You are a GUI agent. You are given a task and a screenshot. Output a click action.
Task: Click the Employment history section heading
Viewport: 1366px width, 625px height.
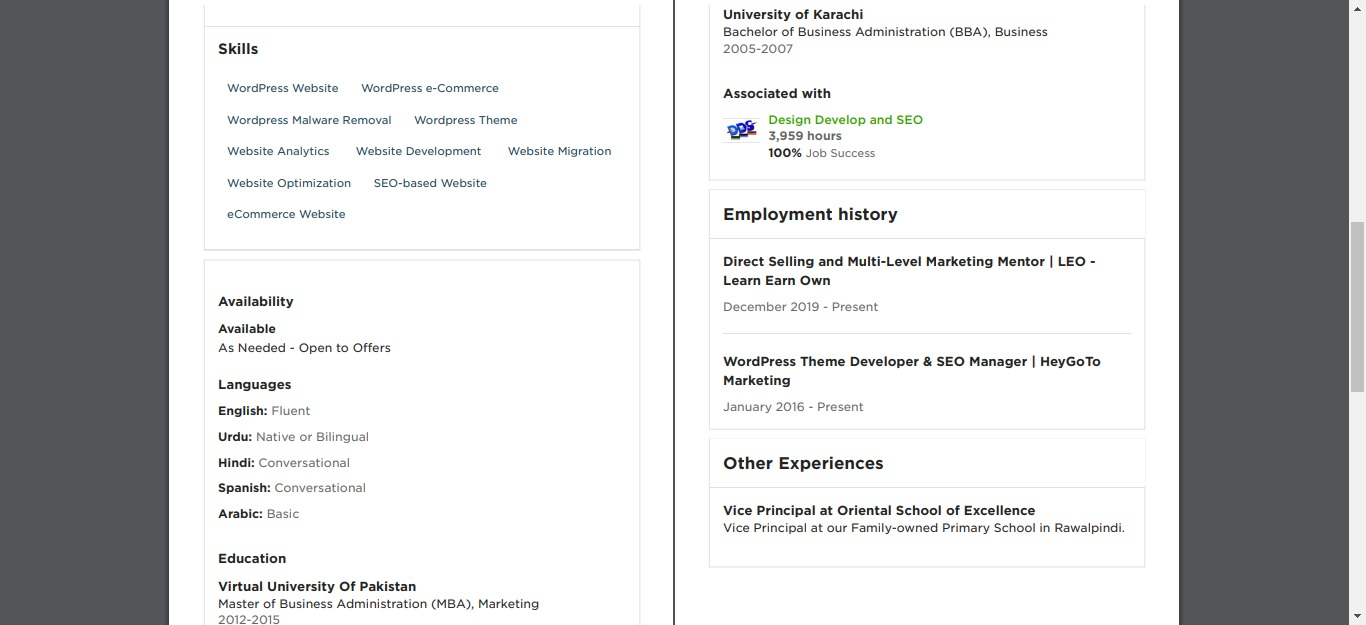[x=810, y=214]
